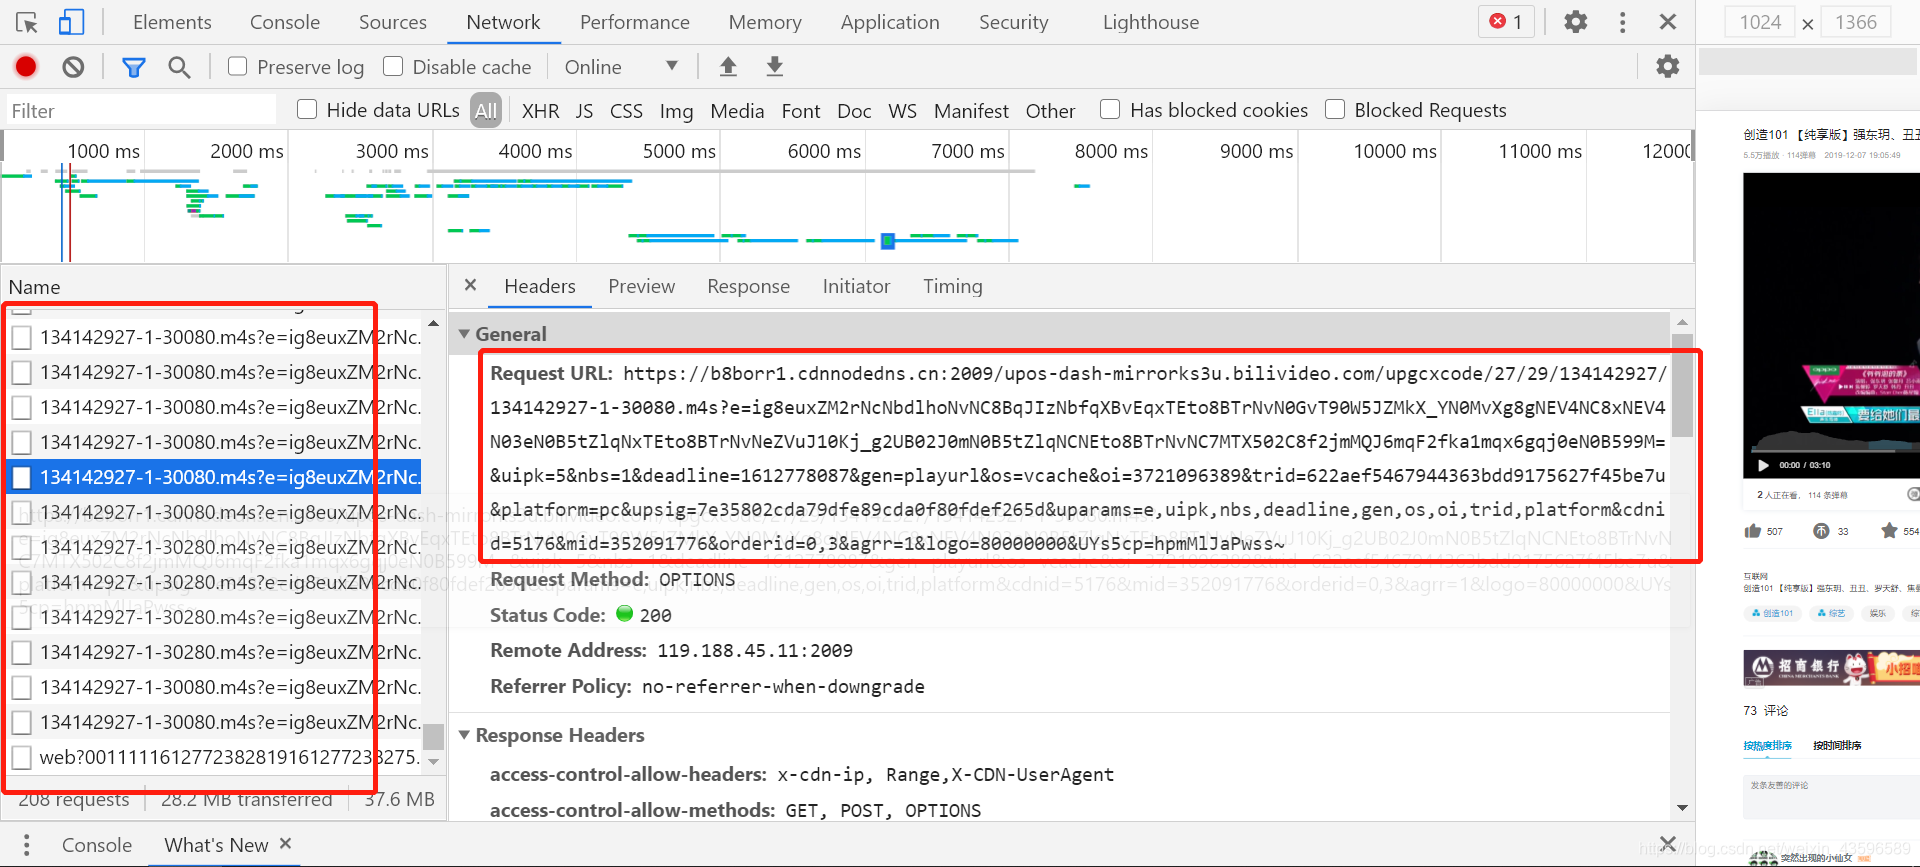Open the Preview tab of request
1920x867 pixels.
pos(642,286)
